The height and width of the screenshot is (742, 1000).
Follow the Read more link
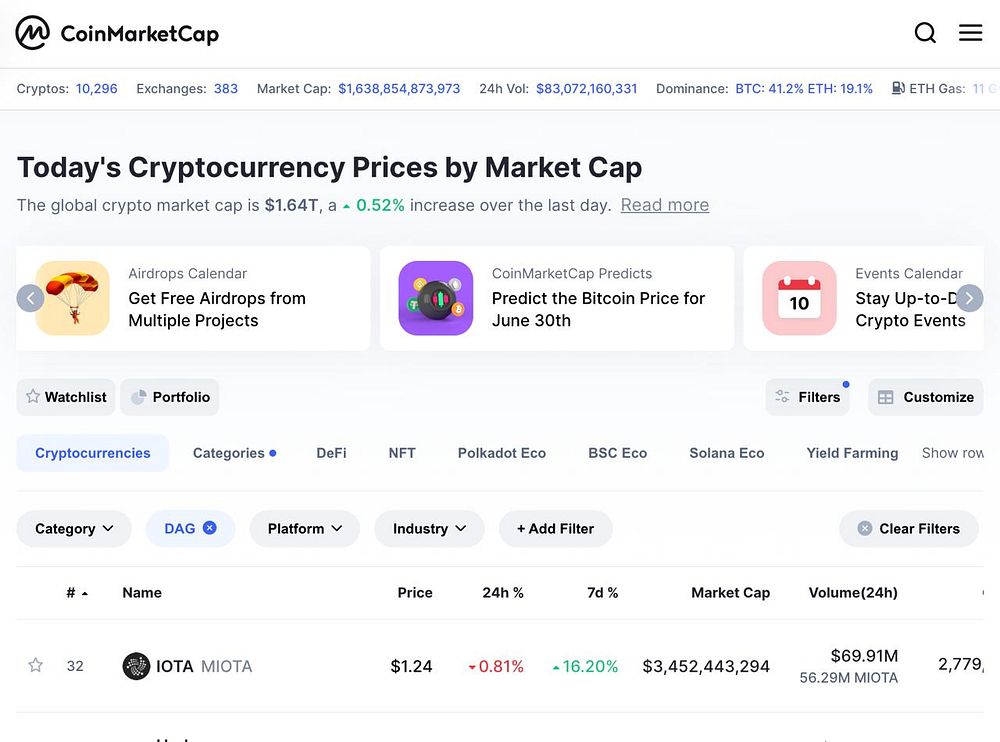665,205
